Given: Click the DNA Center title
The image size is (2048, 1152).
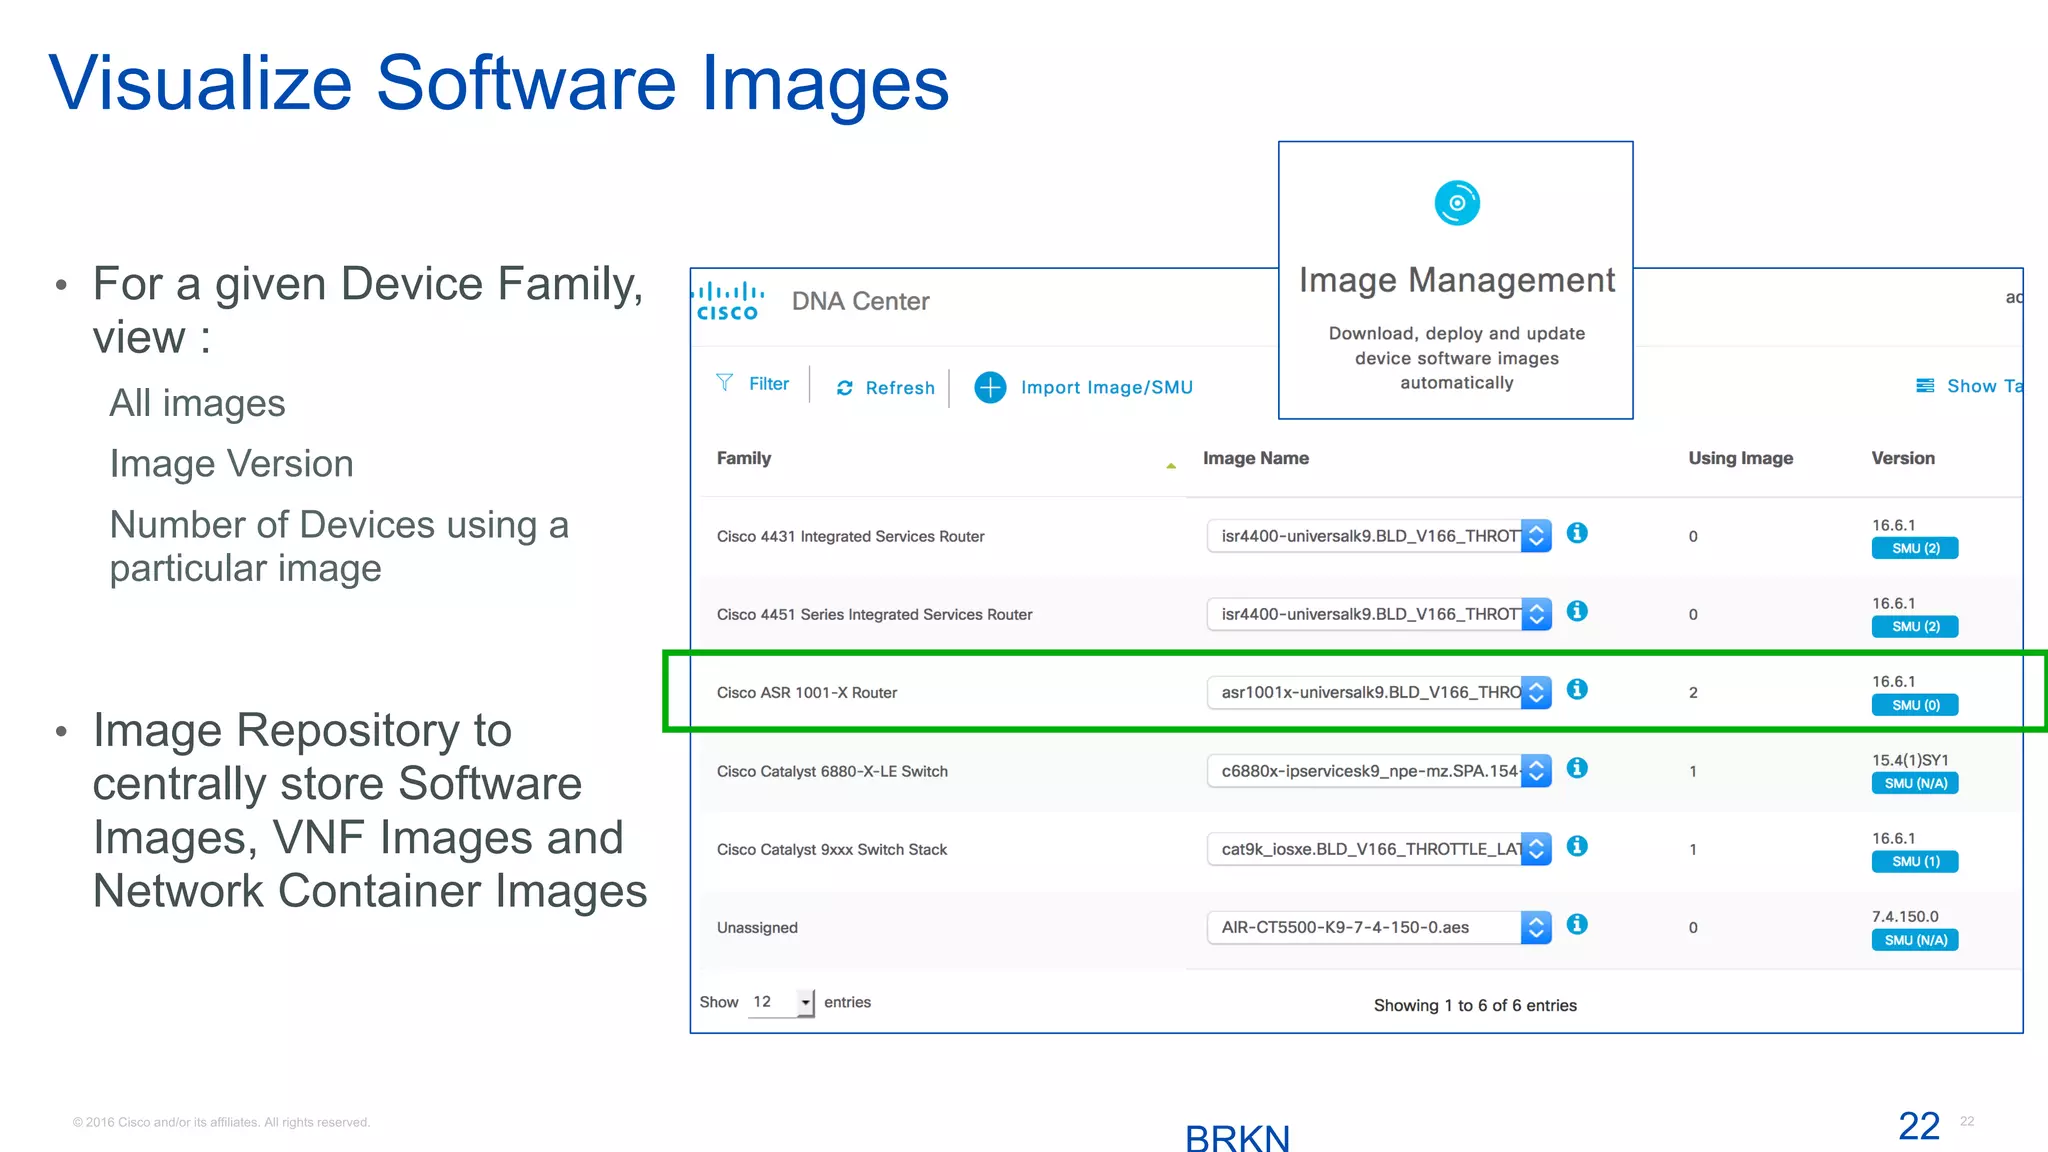Looking at the screenshot, I should pyautogui.click(x=860, y=301).
